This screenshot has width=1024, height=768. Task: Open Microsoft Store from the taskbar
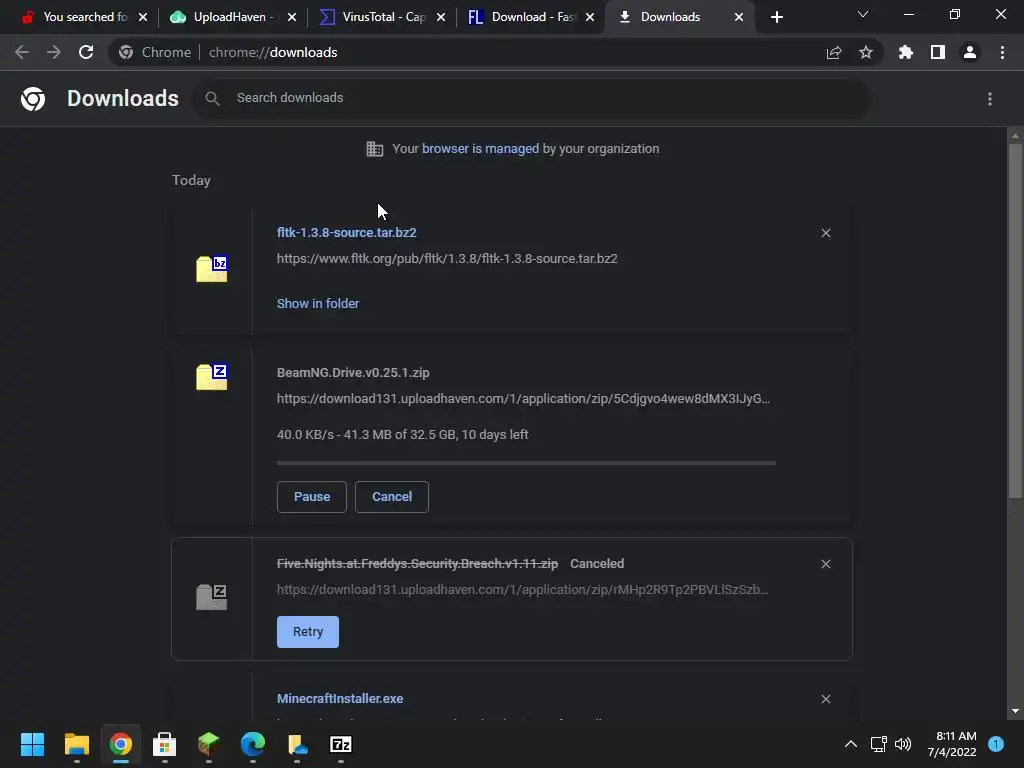click(165, 744)
